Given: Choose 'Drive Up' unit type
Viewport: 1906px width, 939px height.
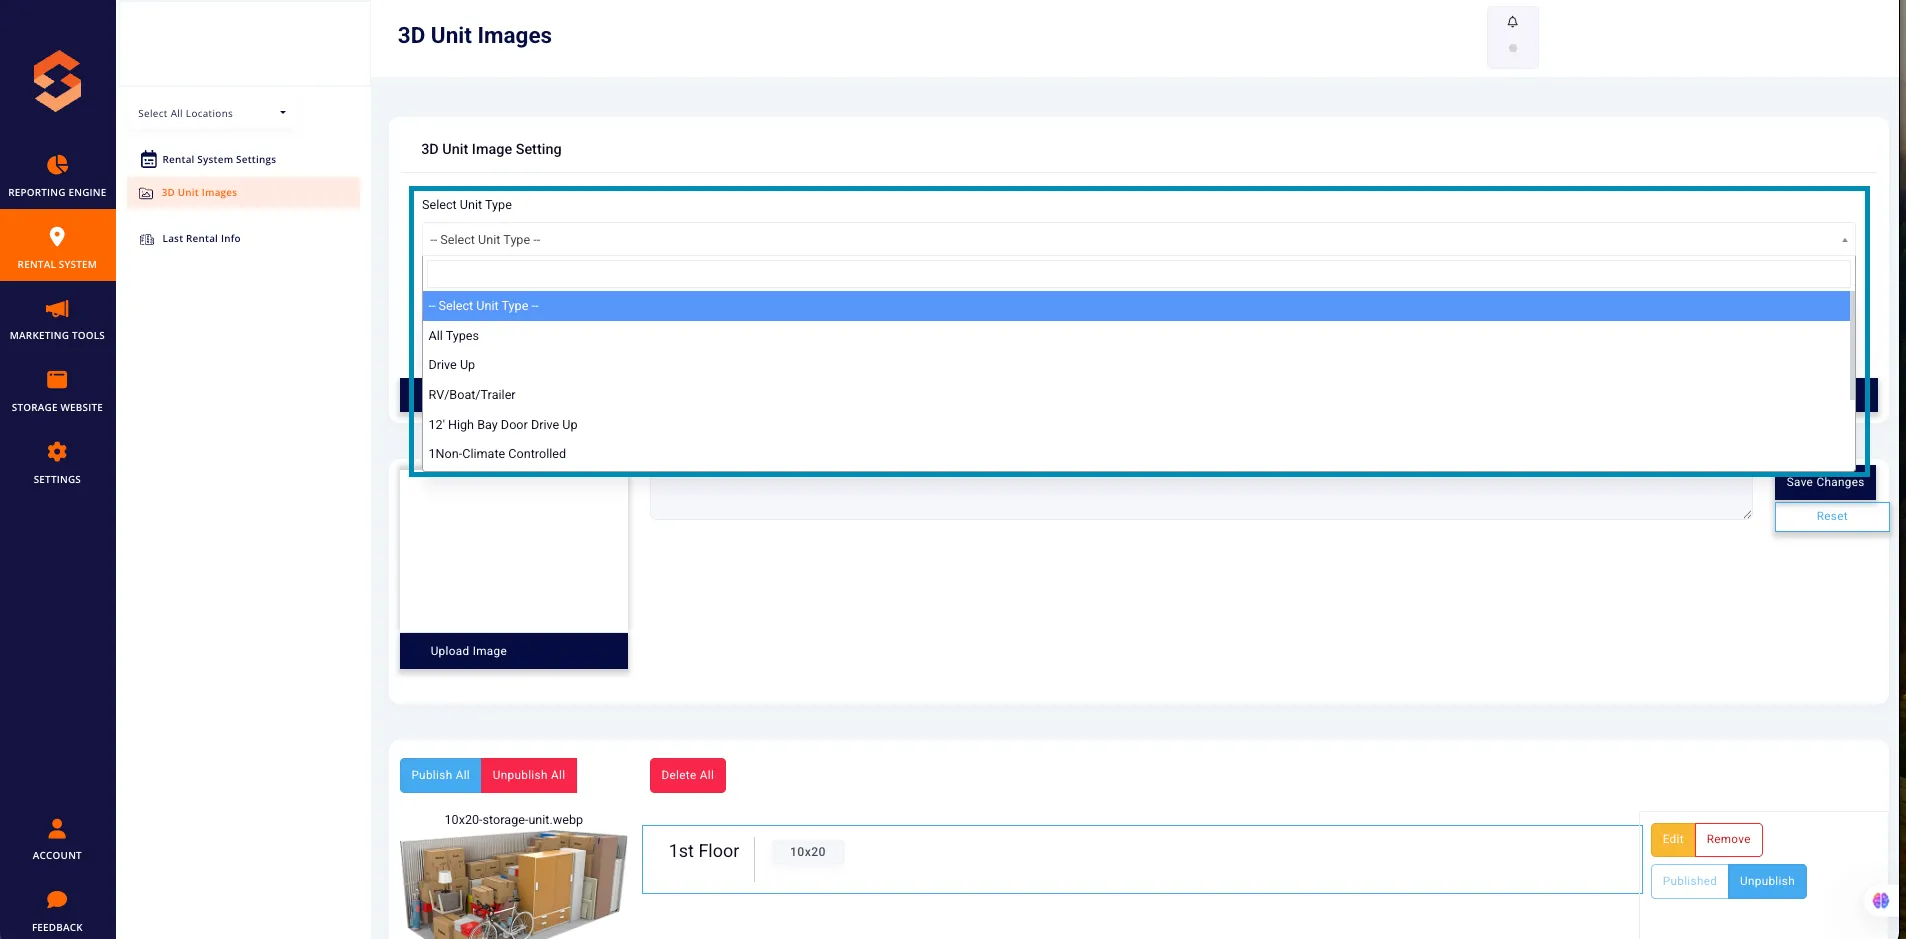Looking at the screenshot, I should tap(1136, 365).
